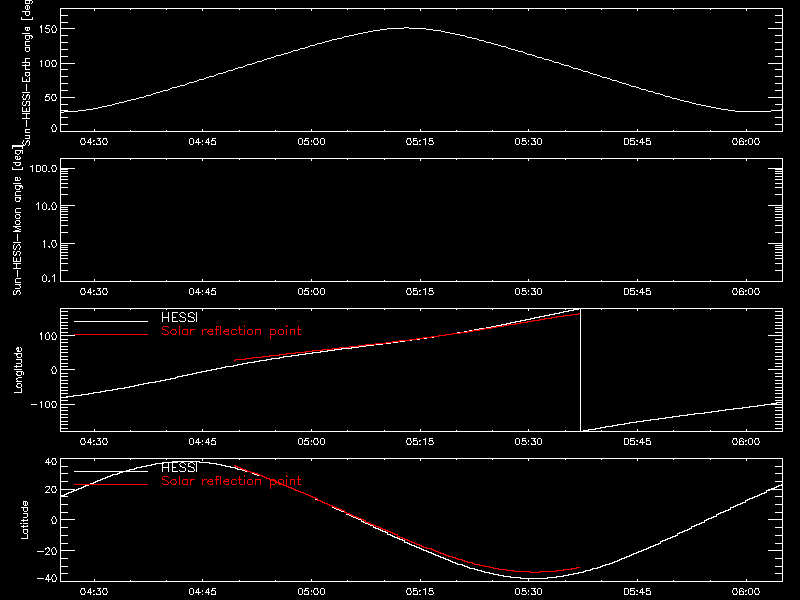Click 06:00 label under Moon angle plot
The image size is (800, 600).
746,292
